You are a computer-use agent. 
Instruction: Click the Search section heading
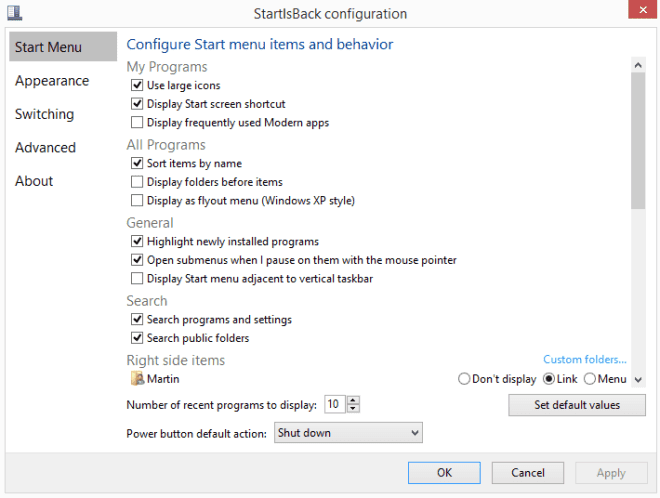coord(147,301)
